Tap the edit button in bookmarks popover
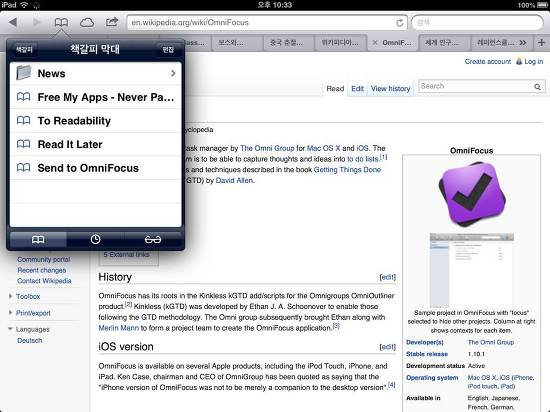The width and height of the screenshot is (550, 412). [168, 49]
